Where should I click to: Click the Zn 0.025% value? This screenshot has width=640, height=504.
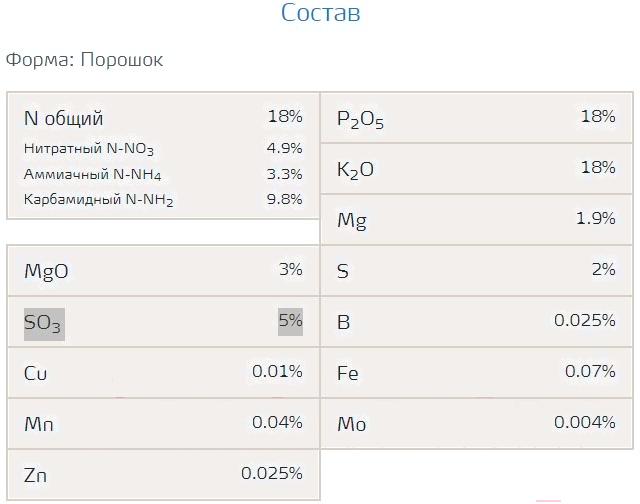(x=272, y=473)
